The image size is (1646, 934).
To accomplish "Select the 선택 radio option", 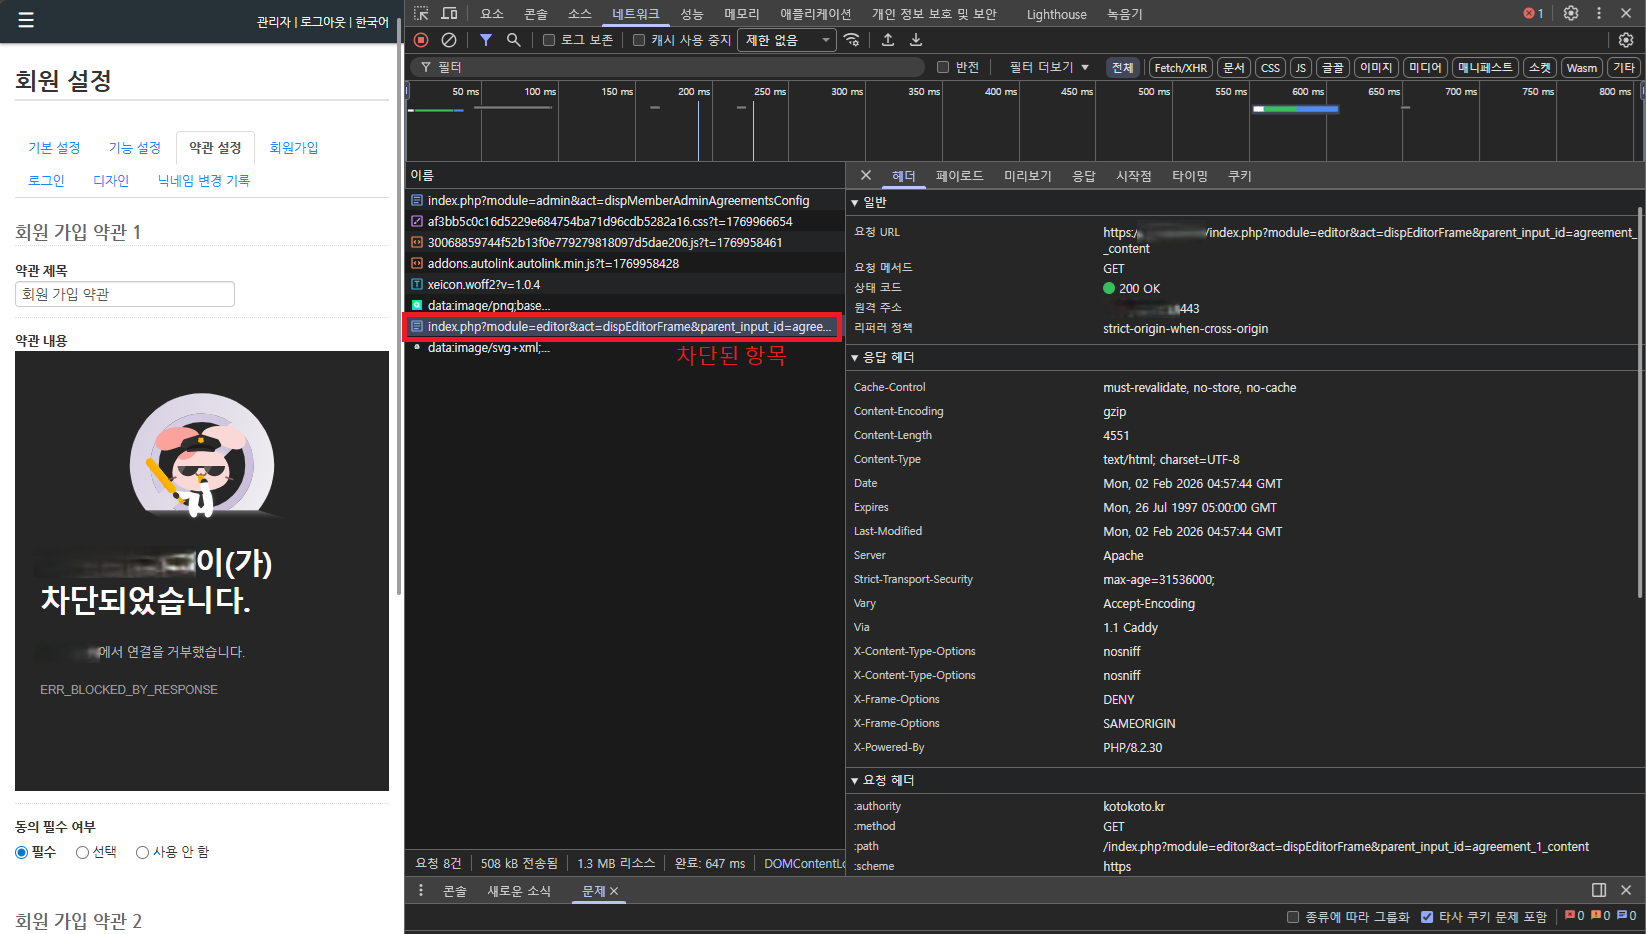I will pyautogui.click(x=83, y=852).
